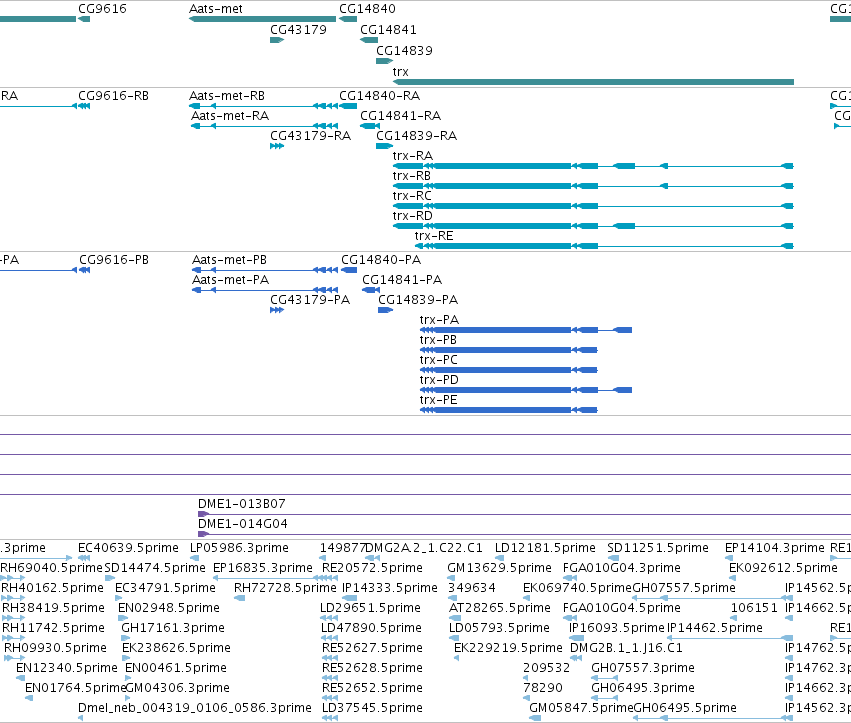The width and height of the screenshot is (851, 723).
Task: Click the 149877 EST glyph
Action: (323, 558)
